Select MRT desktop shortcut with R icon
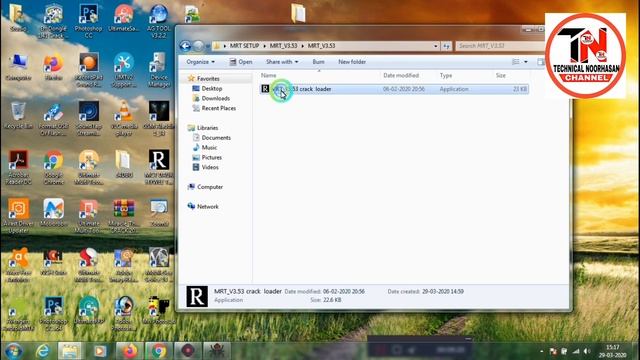The height and width of the screenshot is (360, 640). pos(159,167)
